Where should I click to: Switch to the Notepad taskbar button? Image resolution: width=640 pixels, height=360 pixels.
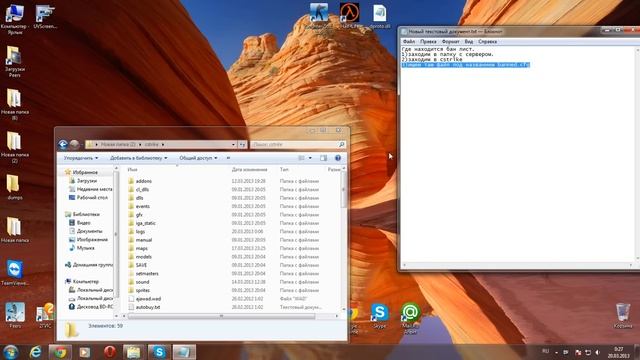point(184,352)
